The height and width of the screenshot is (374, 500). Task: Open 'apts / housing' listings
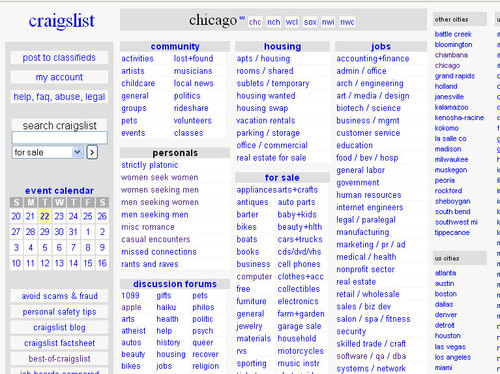point(263,59)
